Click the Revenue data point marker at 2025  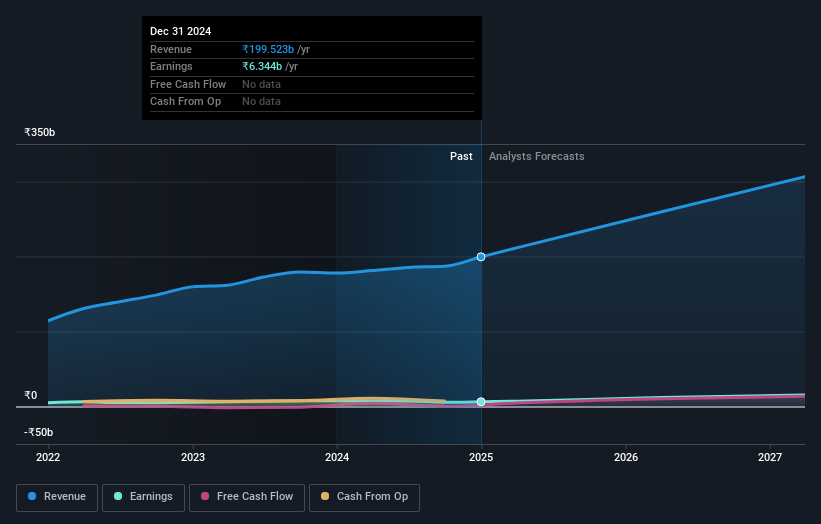pyautogui.click(x=481, y=257)
